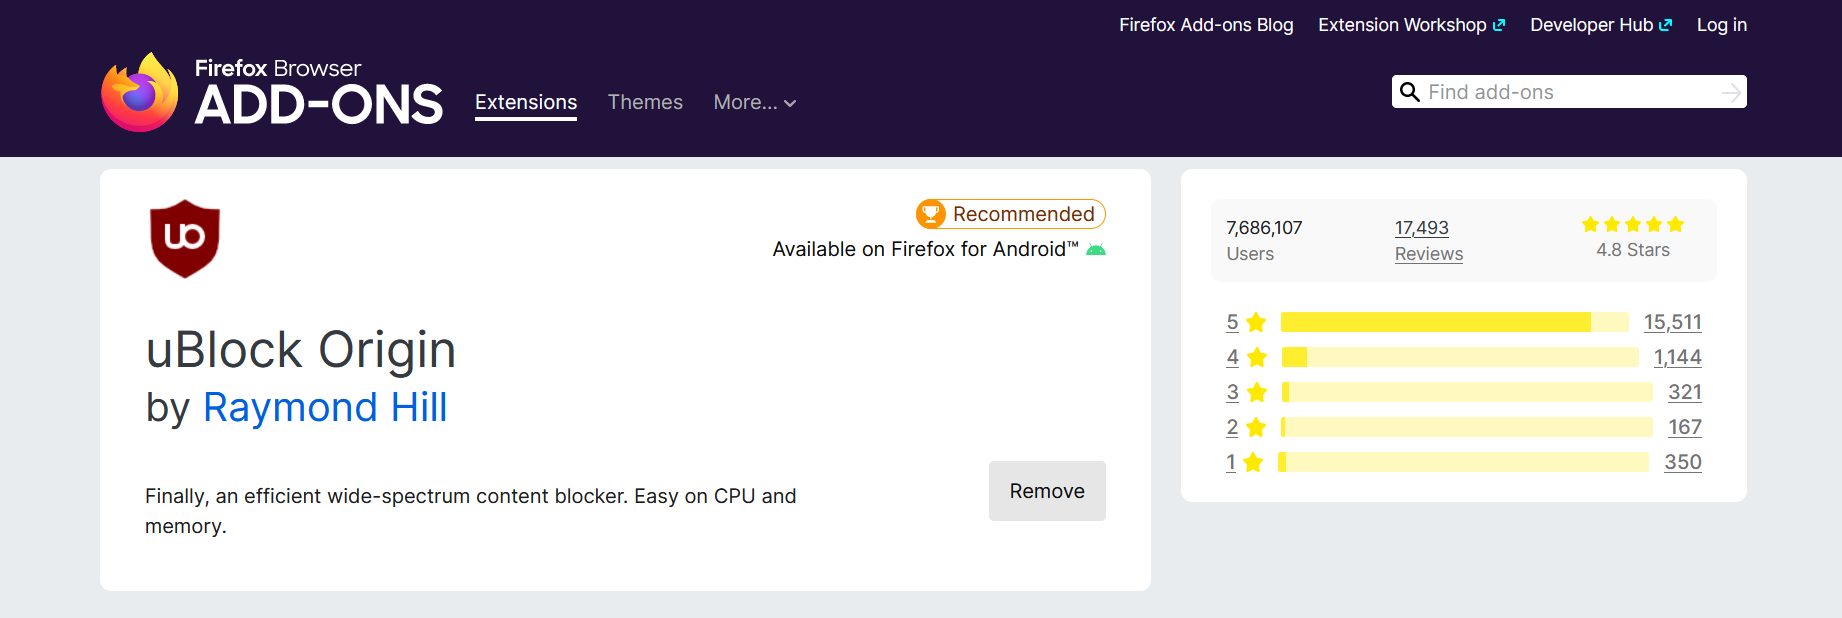
Task: Go to Firefox Add-ons Blog
Action: [x=1206, y=25]
